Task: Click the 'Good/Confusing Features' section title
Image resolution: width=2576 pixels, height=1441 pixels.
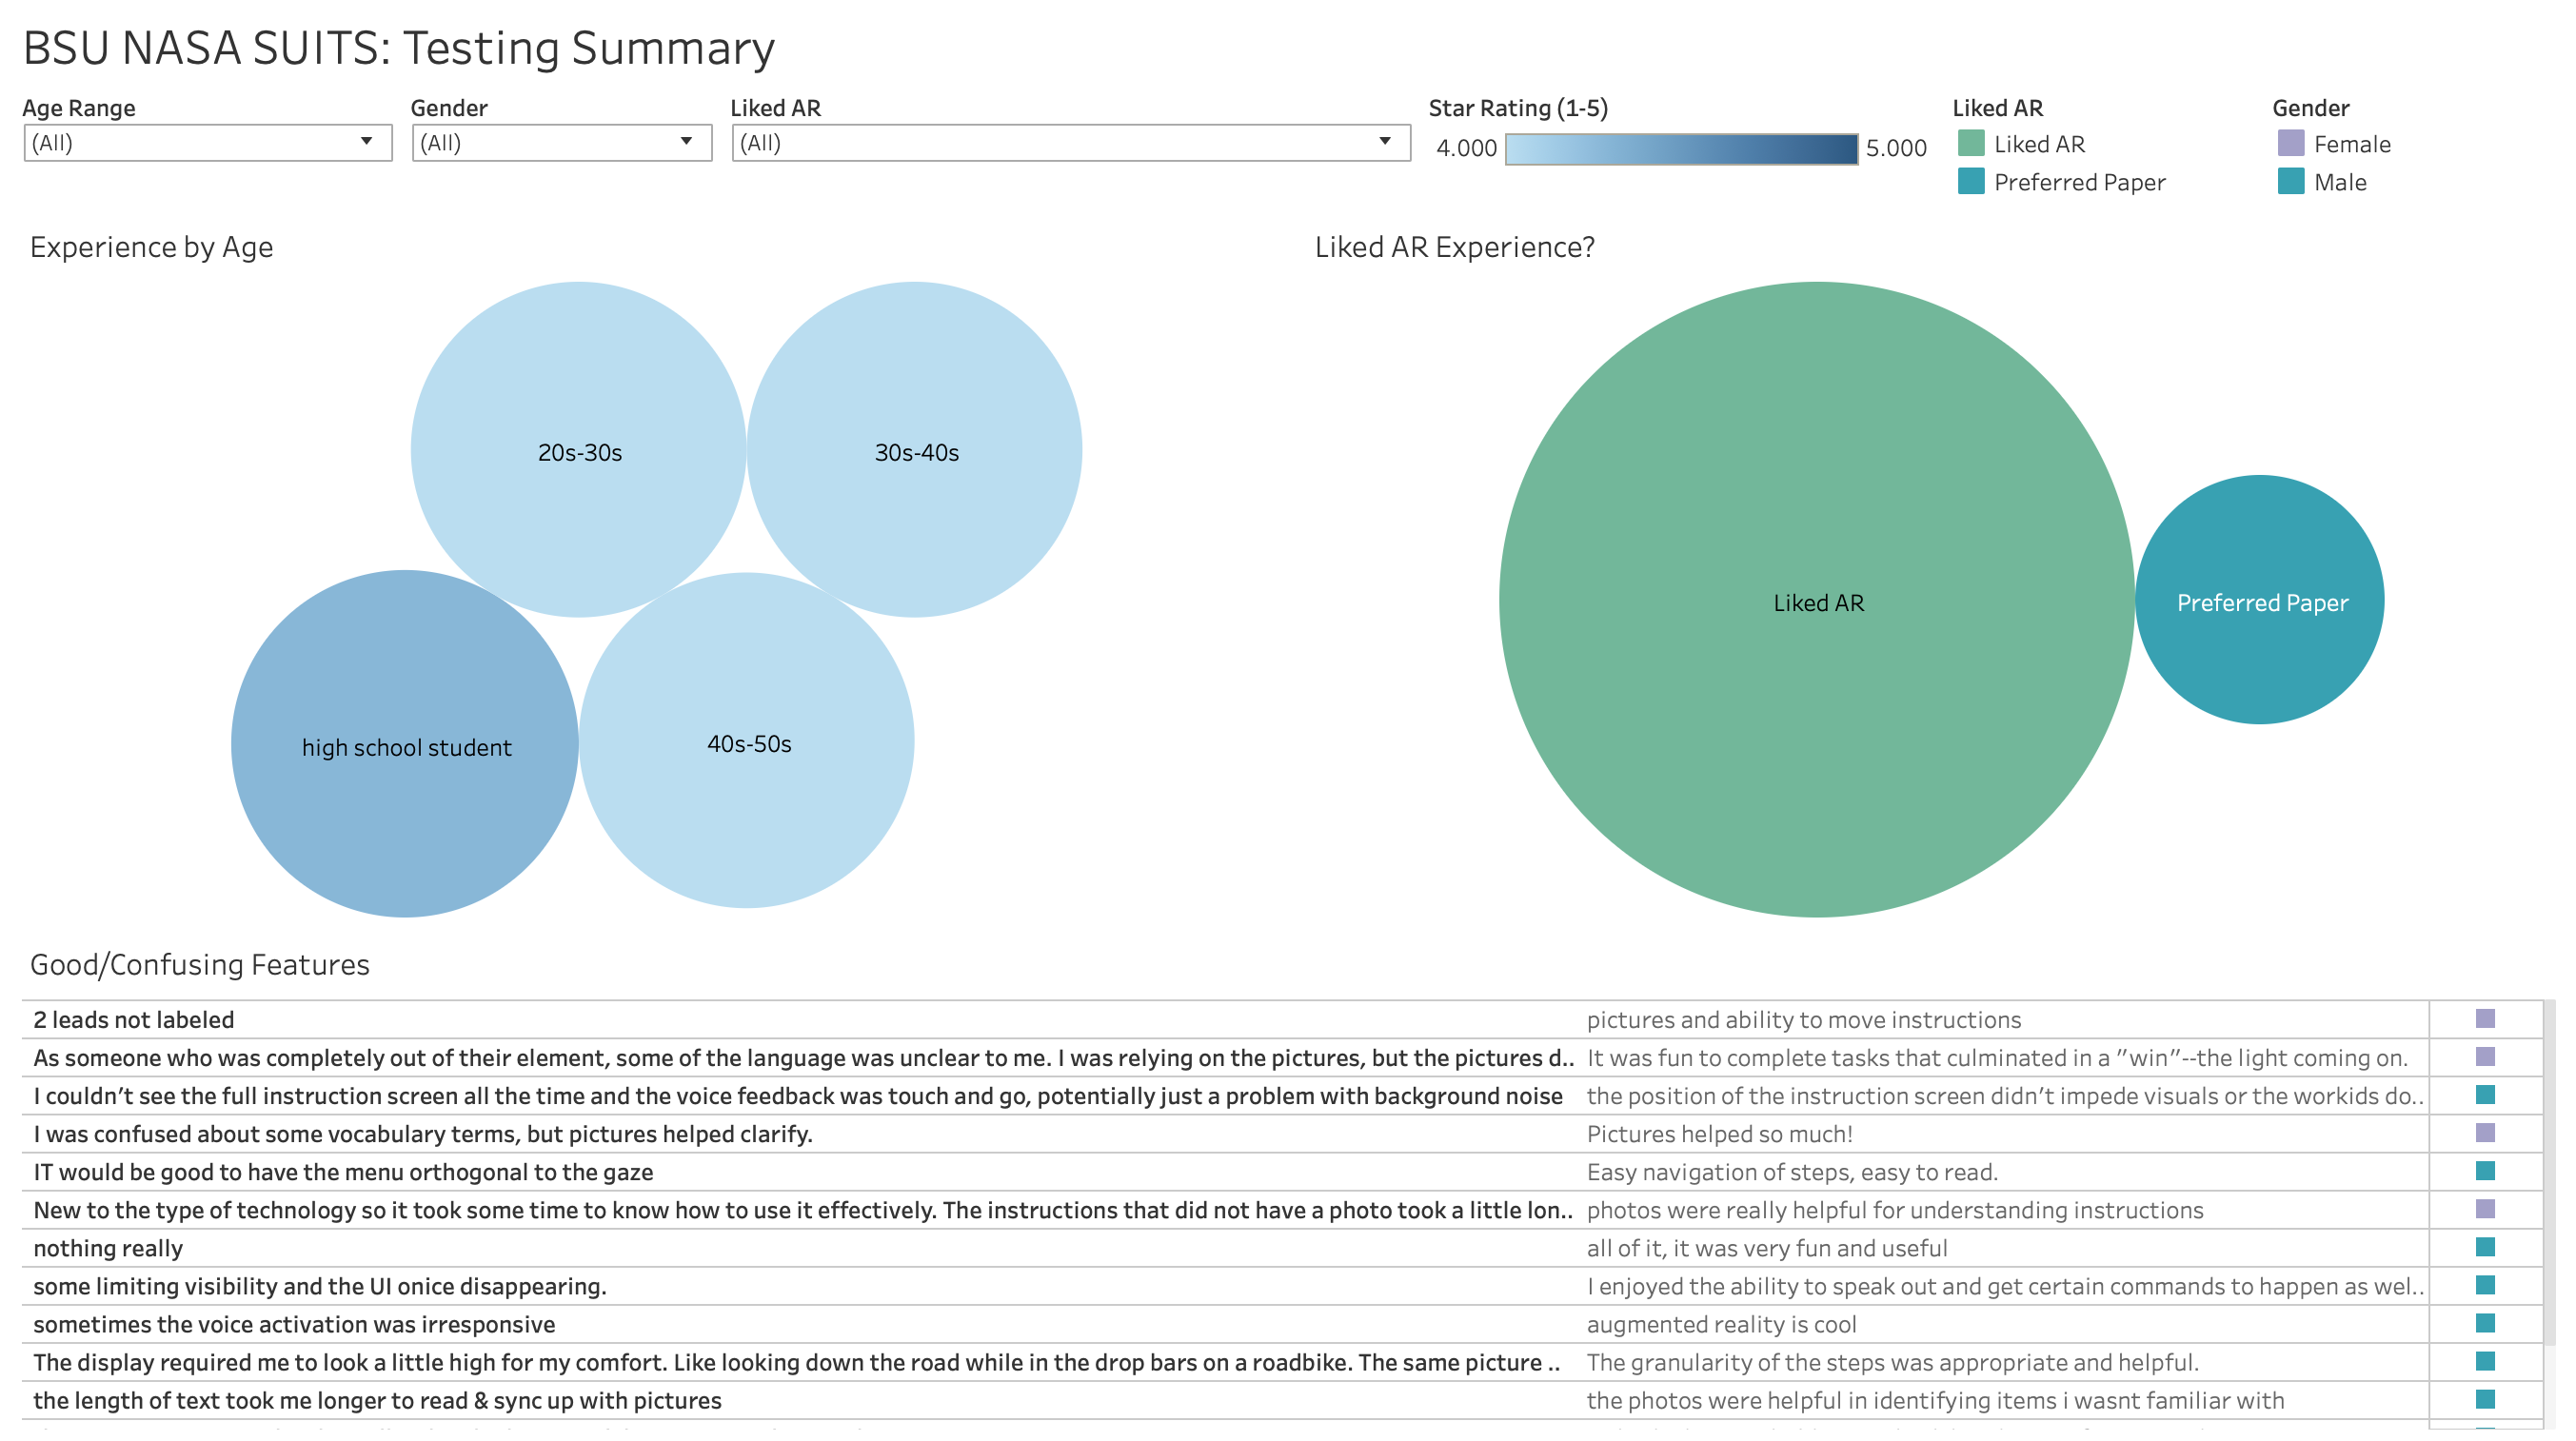Action: (199, 965)
